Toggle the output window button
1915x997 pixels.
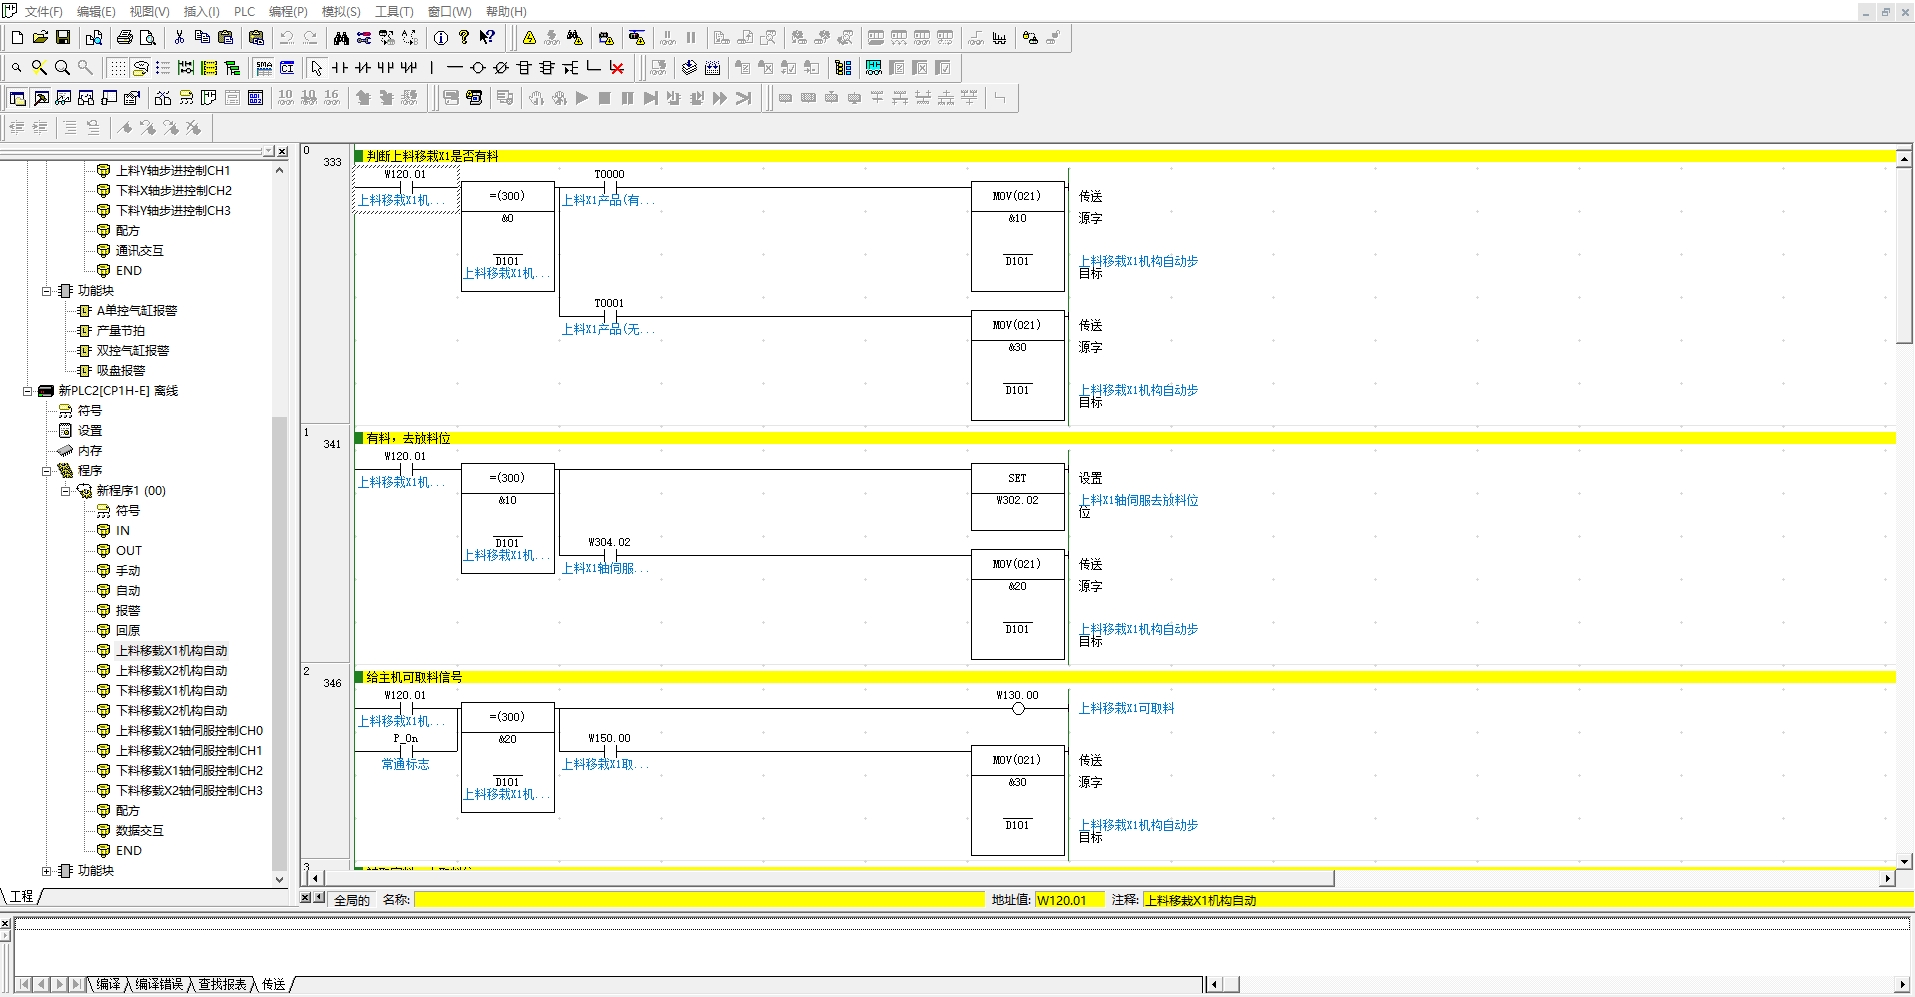40,98
